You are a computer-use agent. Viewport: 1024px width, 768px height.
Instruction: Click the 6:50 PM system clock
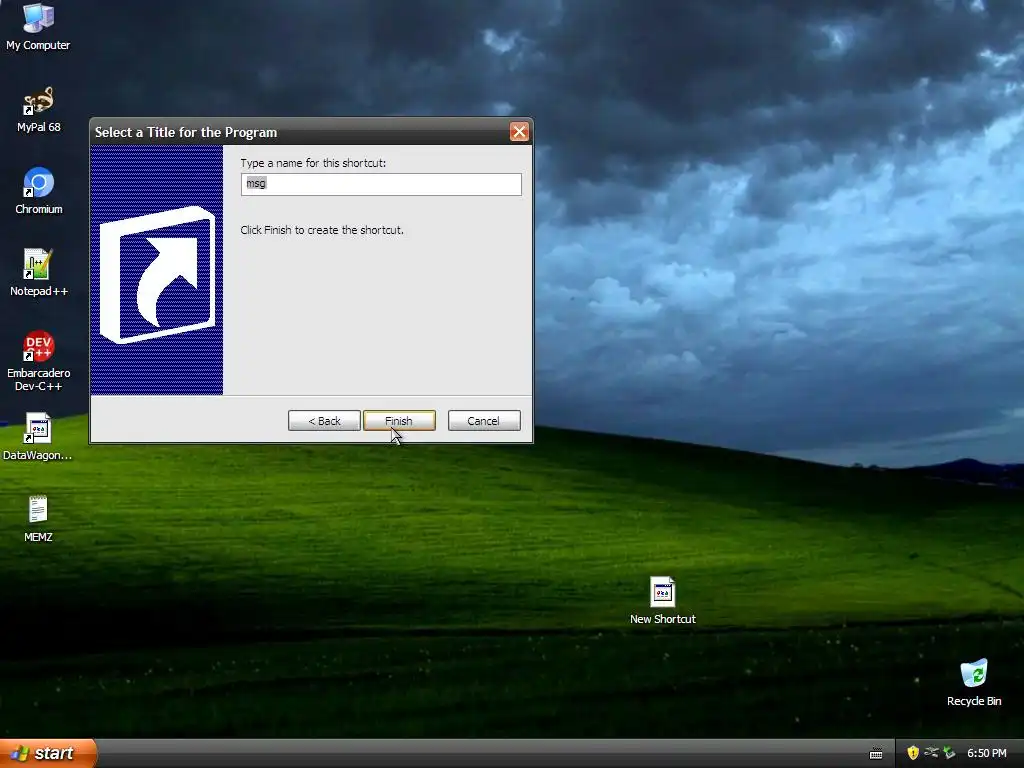(x=987, y=753)
